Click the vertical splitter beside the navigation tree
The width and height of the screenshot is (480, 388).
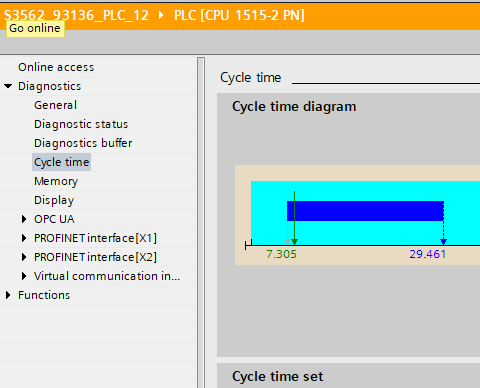[201, 222]
